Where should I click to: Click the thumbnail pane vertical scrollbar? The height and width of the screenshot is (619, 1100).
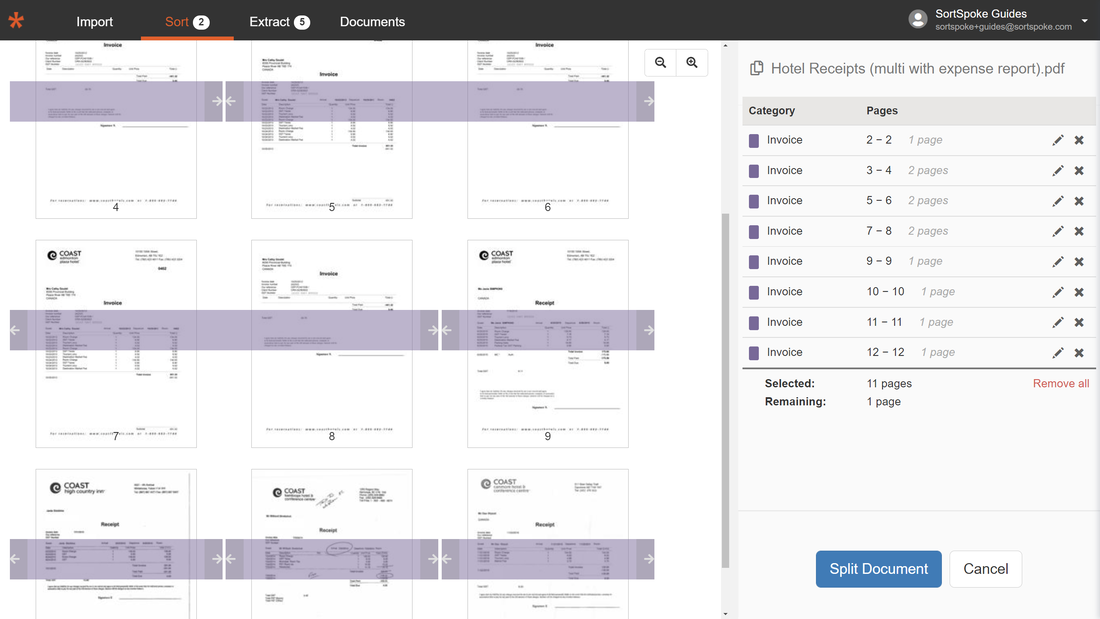pyautogui.click(x=725, y=390)
